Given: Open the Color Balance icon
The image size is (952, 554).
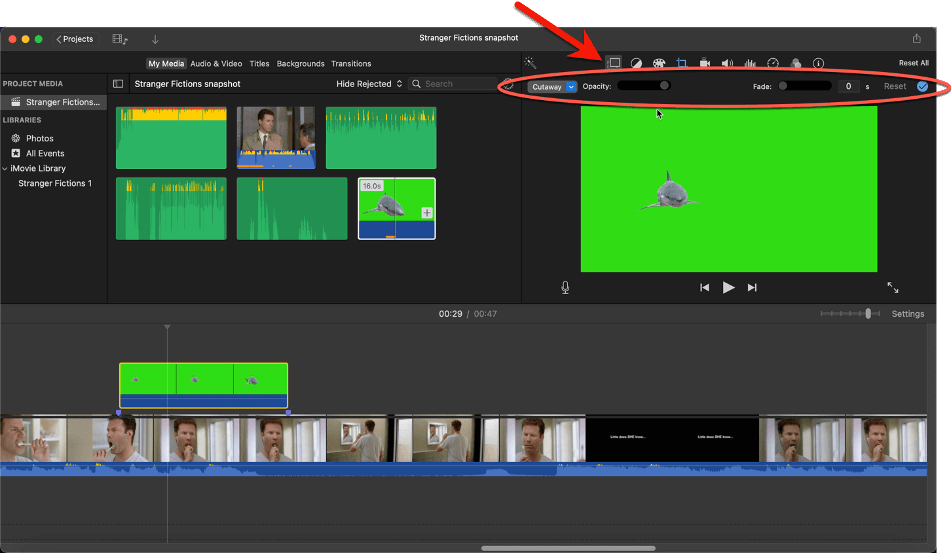Looking at the screenshot, I should pos(636,63).
